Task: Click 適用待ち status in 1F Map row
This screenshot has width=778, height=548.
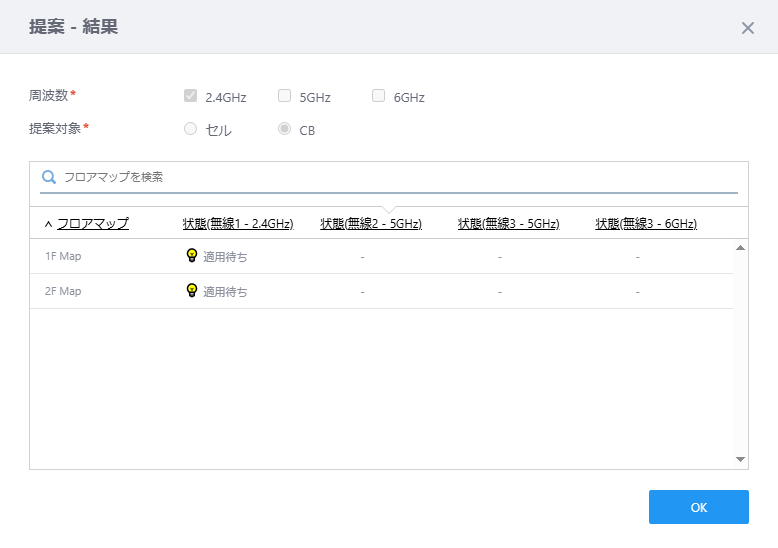Action: pyautogui.click(x=225, y=257)
